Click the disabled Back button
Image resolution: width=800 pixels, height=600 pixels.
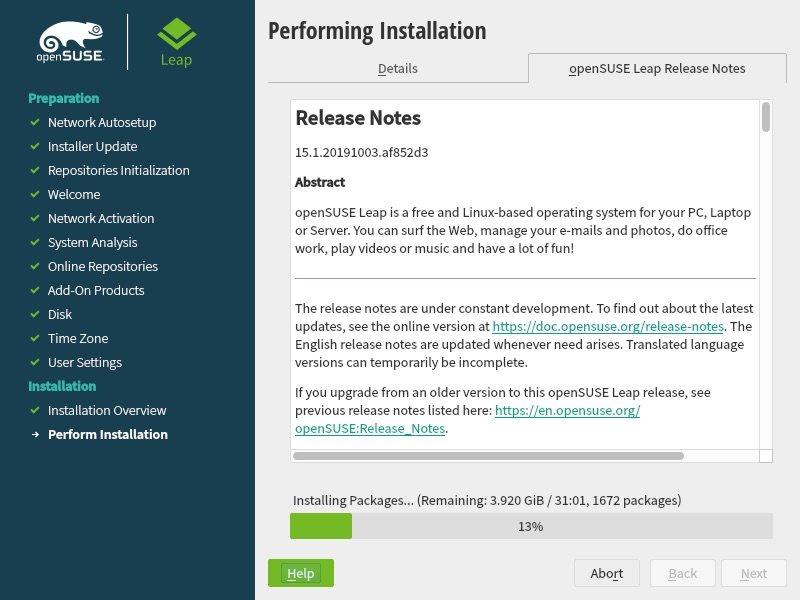coord(683,573)
